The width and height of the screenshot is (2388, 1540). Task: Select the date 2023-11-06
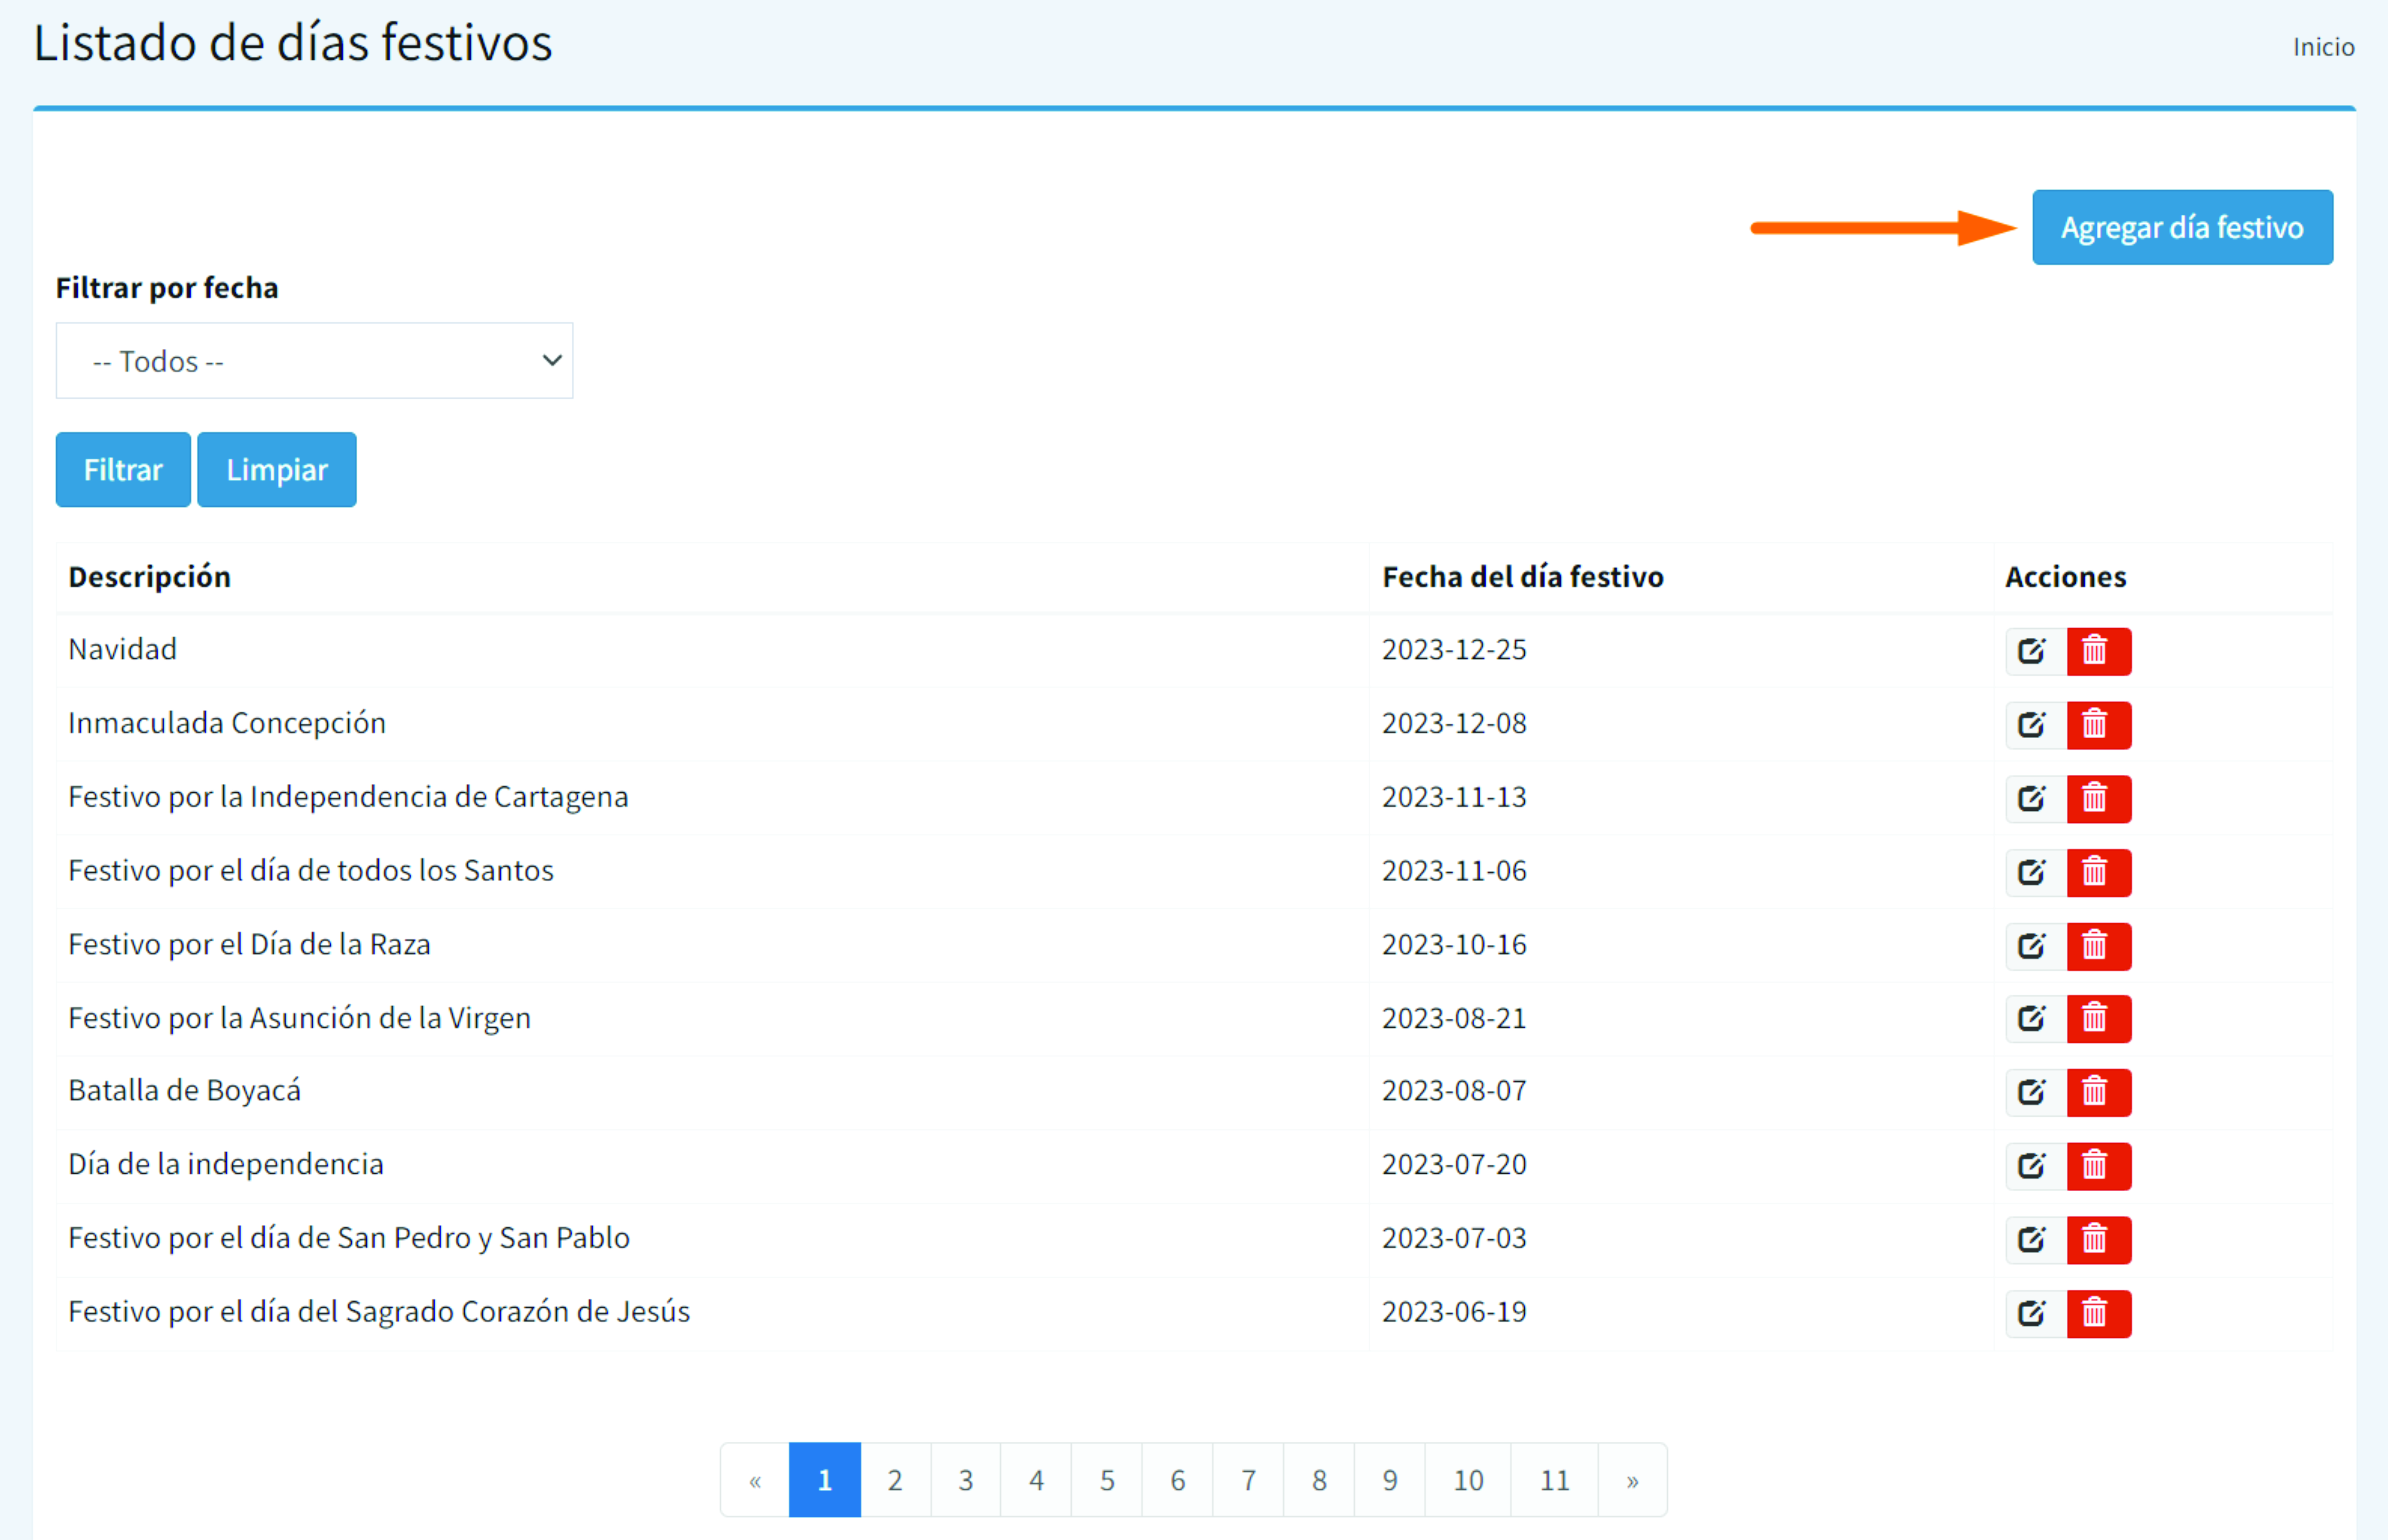click(1454, 871)
